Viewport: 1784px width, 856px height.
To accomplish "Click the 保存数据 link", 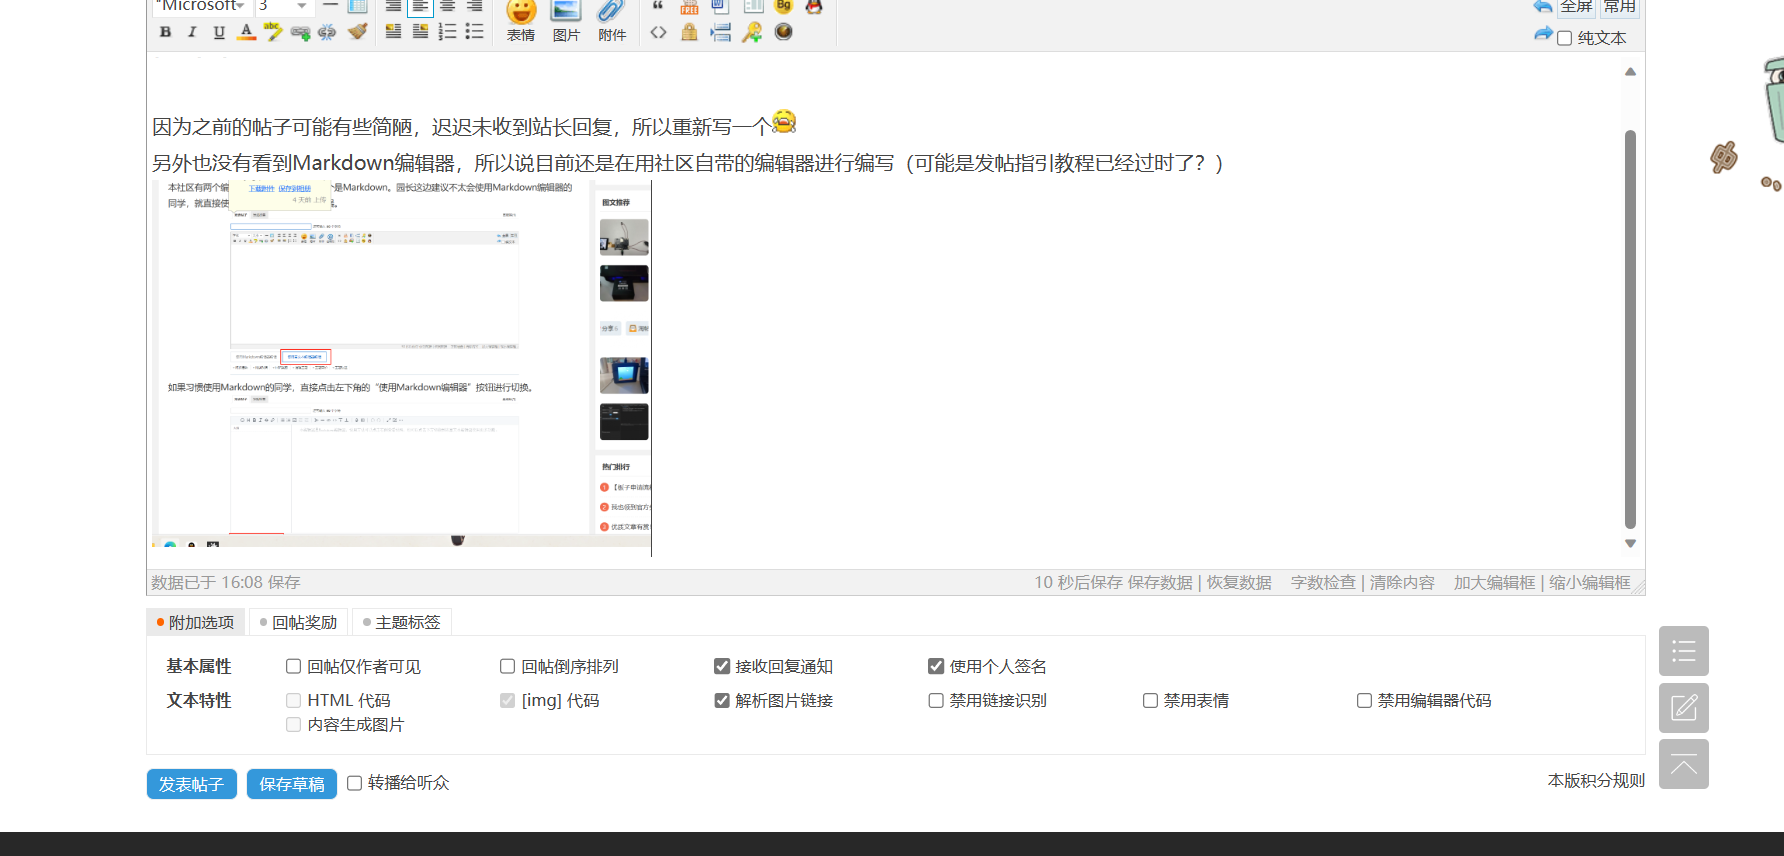I will click(1160, 582).
